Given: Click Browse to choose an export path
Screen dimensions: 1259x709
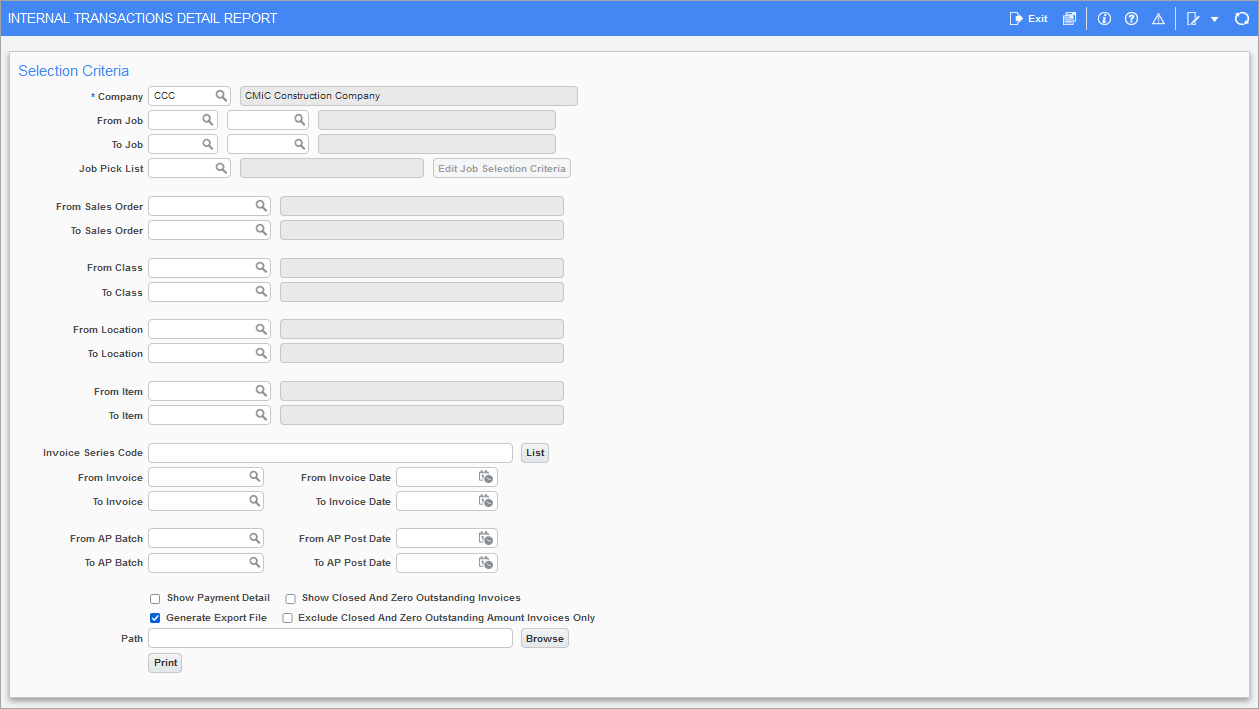Looking at the screenshot, I should 544,638.
